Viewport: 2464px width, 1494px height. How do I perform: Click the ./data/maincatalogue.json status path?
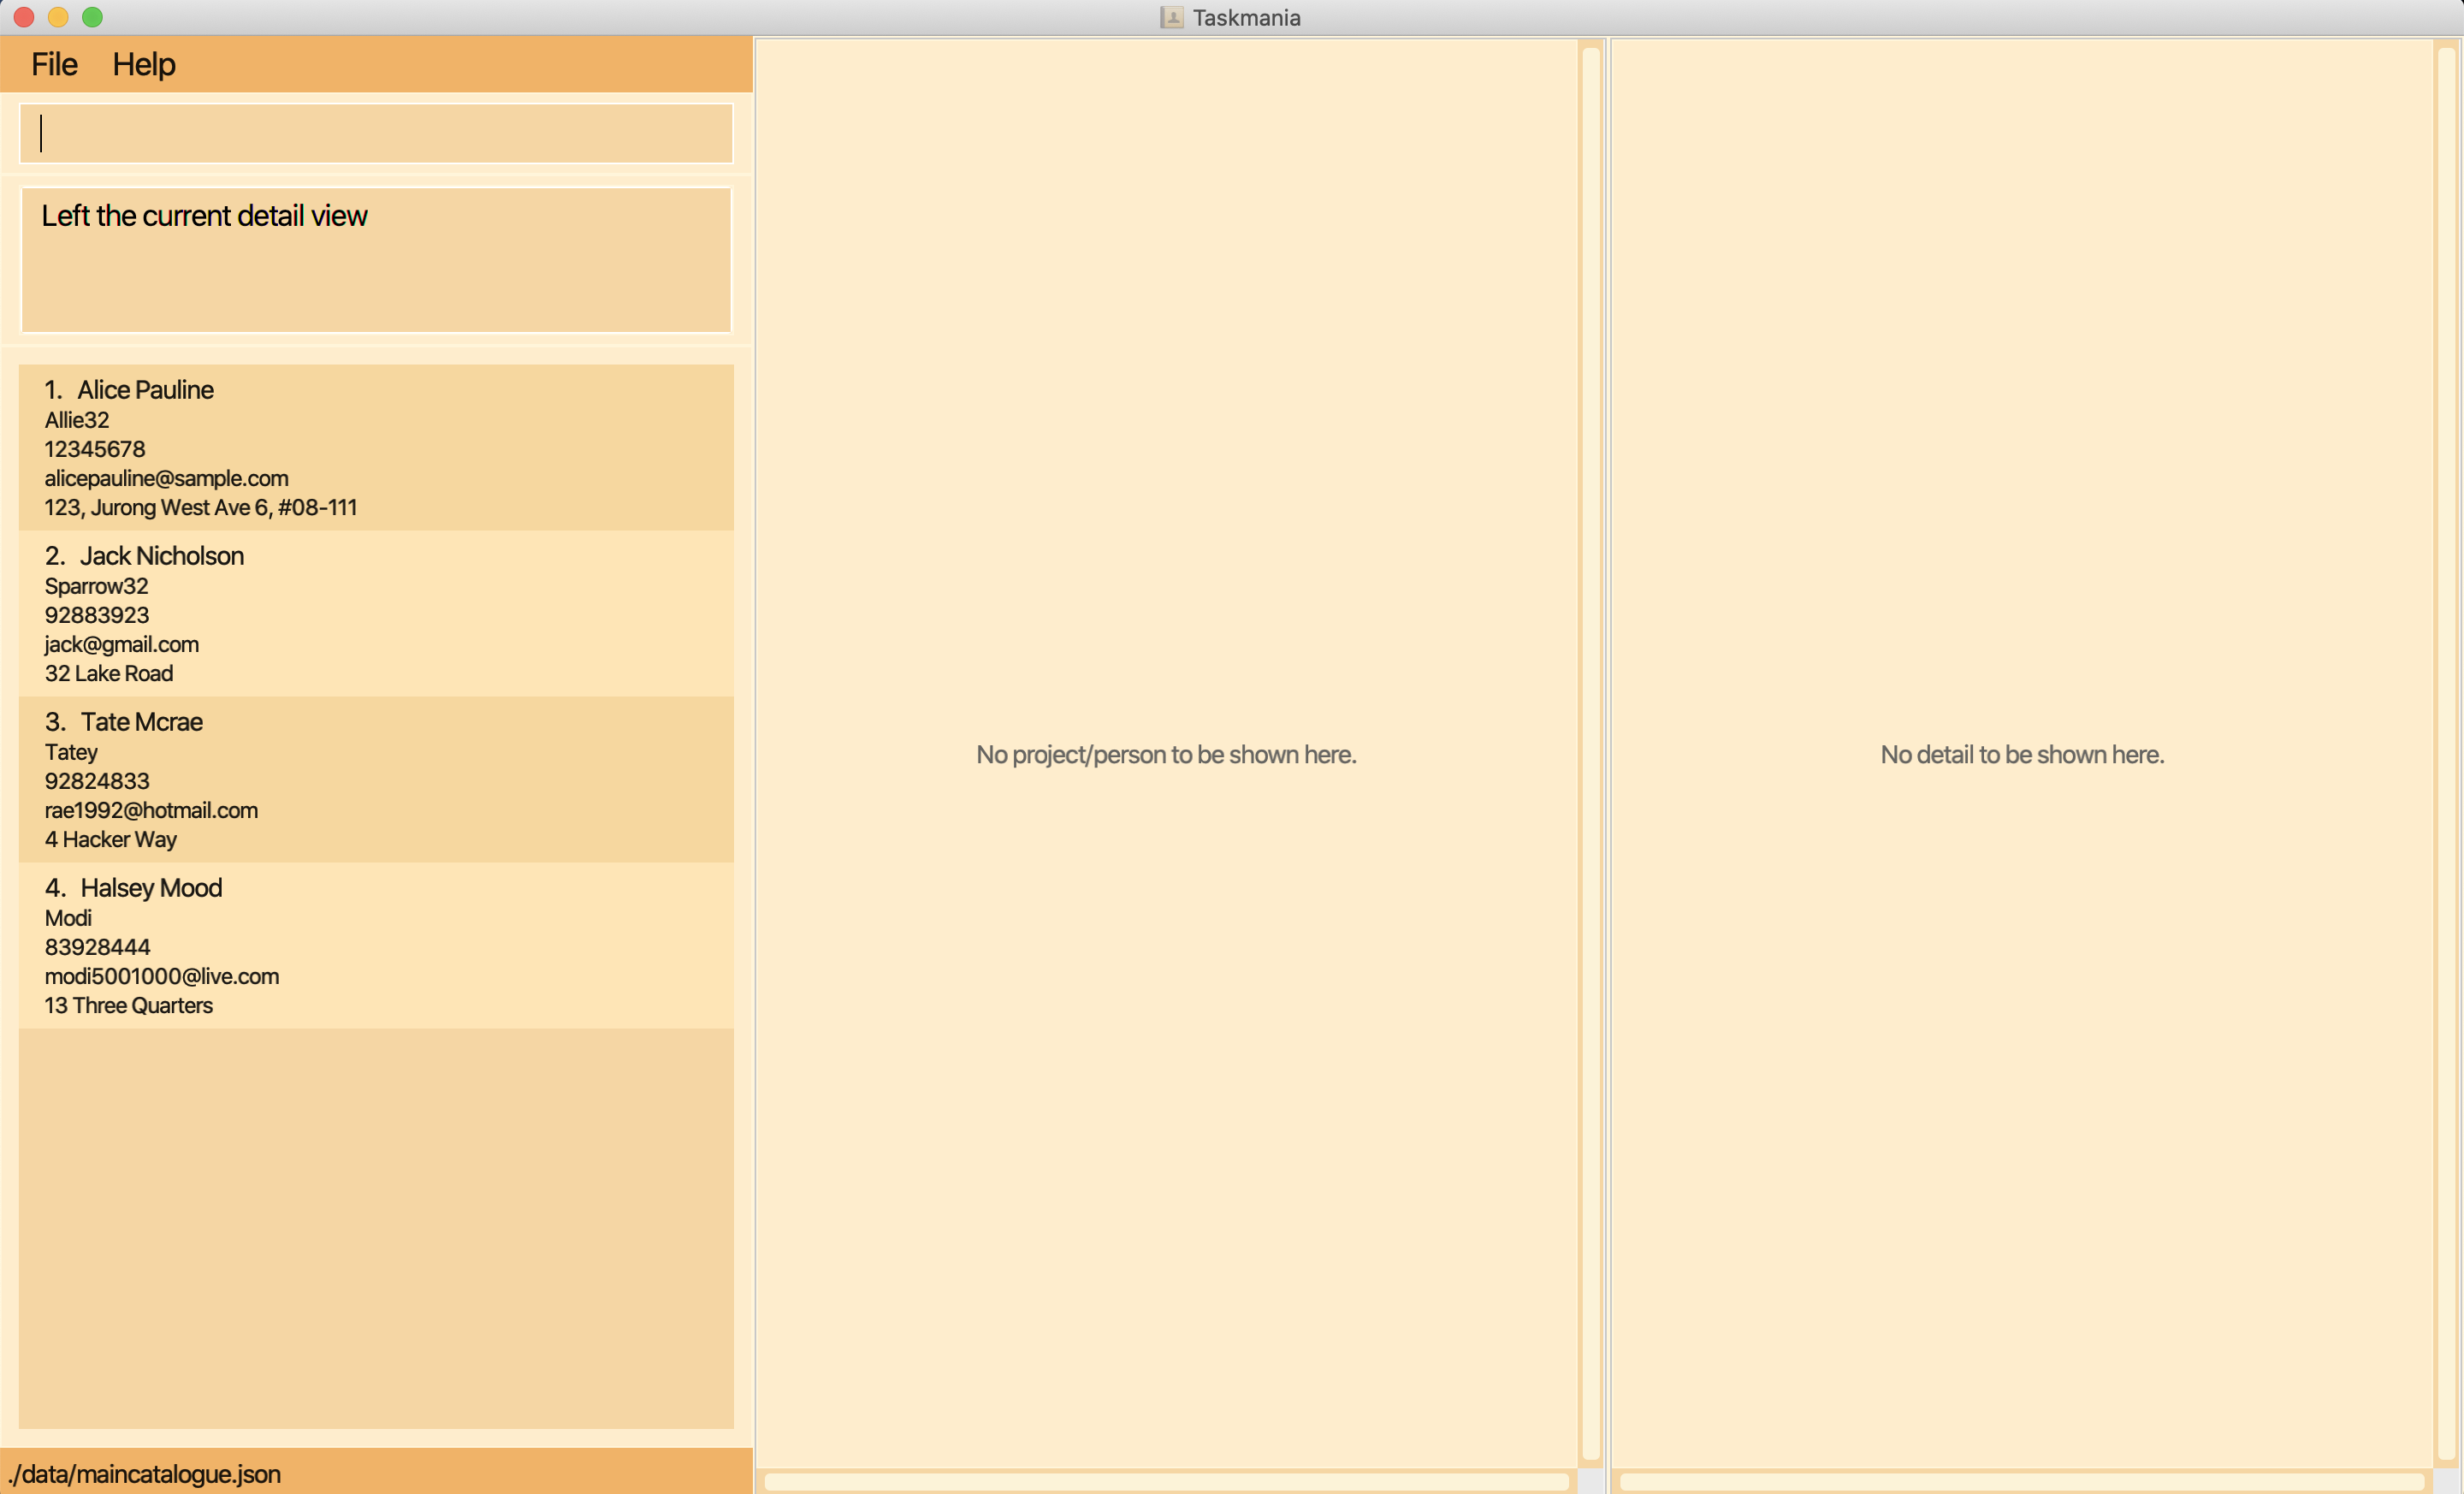pos(145,1474)
